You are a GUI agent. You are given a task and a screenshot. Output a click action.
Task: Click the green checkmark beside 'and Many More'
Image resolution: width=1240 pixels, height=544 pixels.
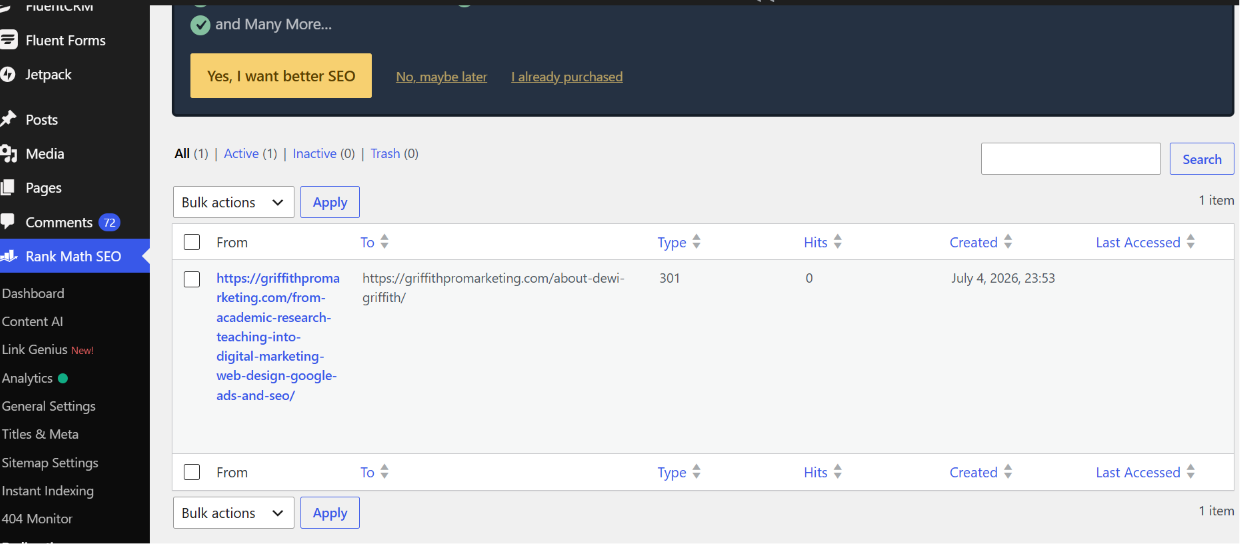click(200, 24)
